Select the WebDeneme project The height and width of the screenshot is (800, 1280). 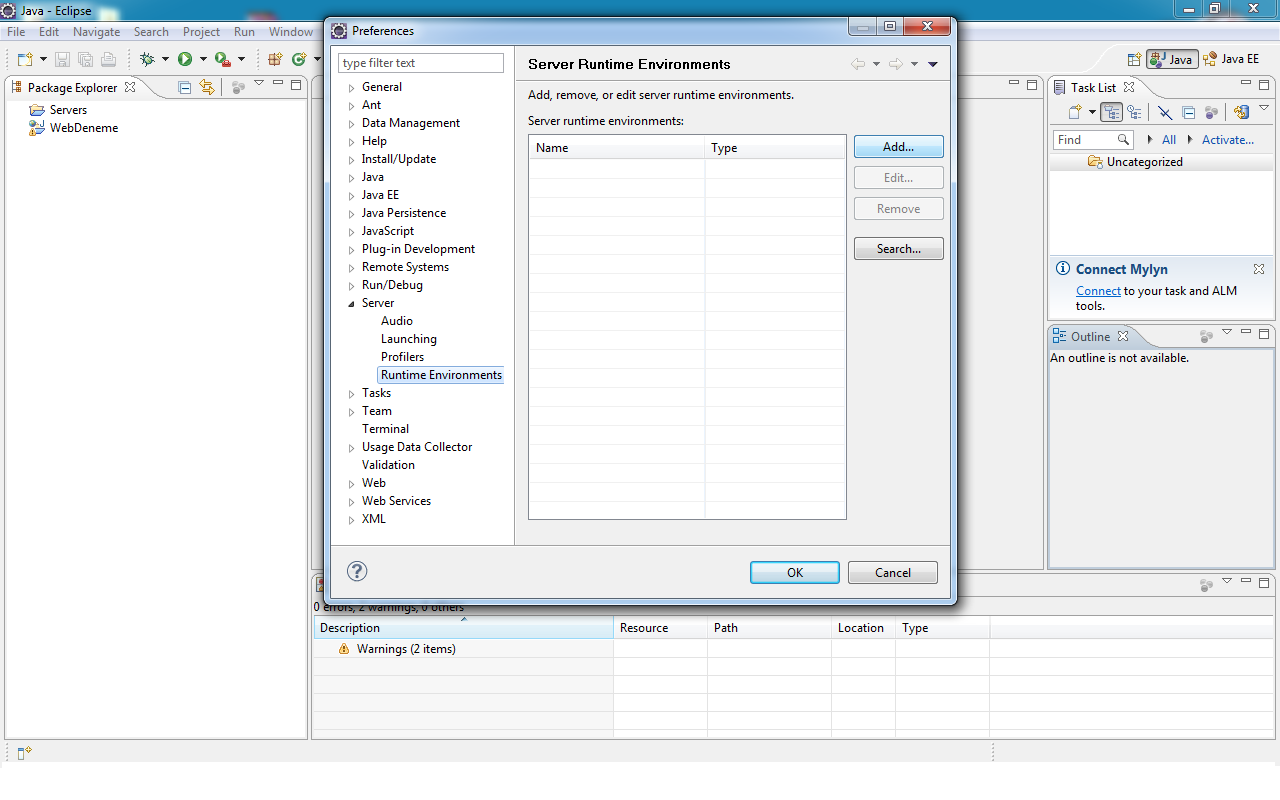pos(74,128)
